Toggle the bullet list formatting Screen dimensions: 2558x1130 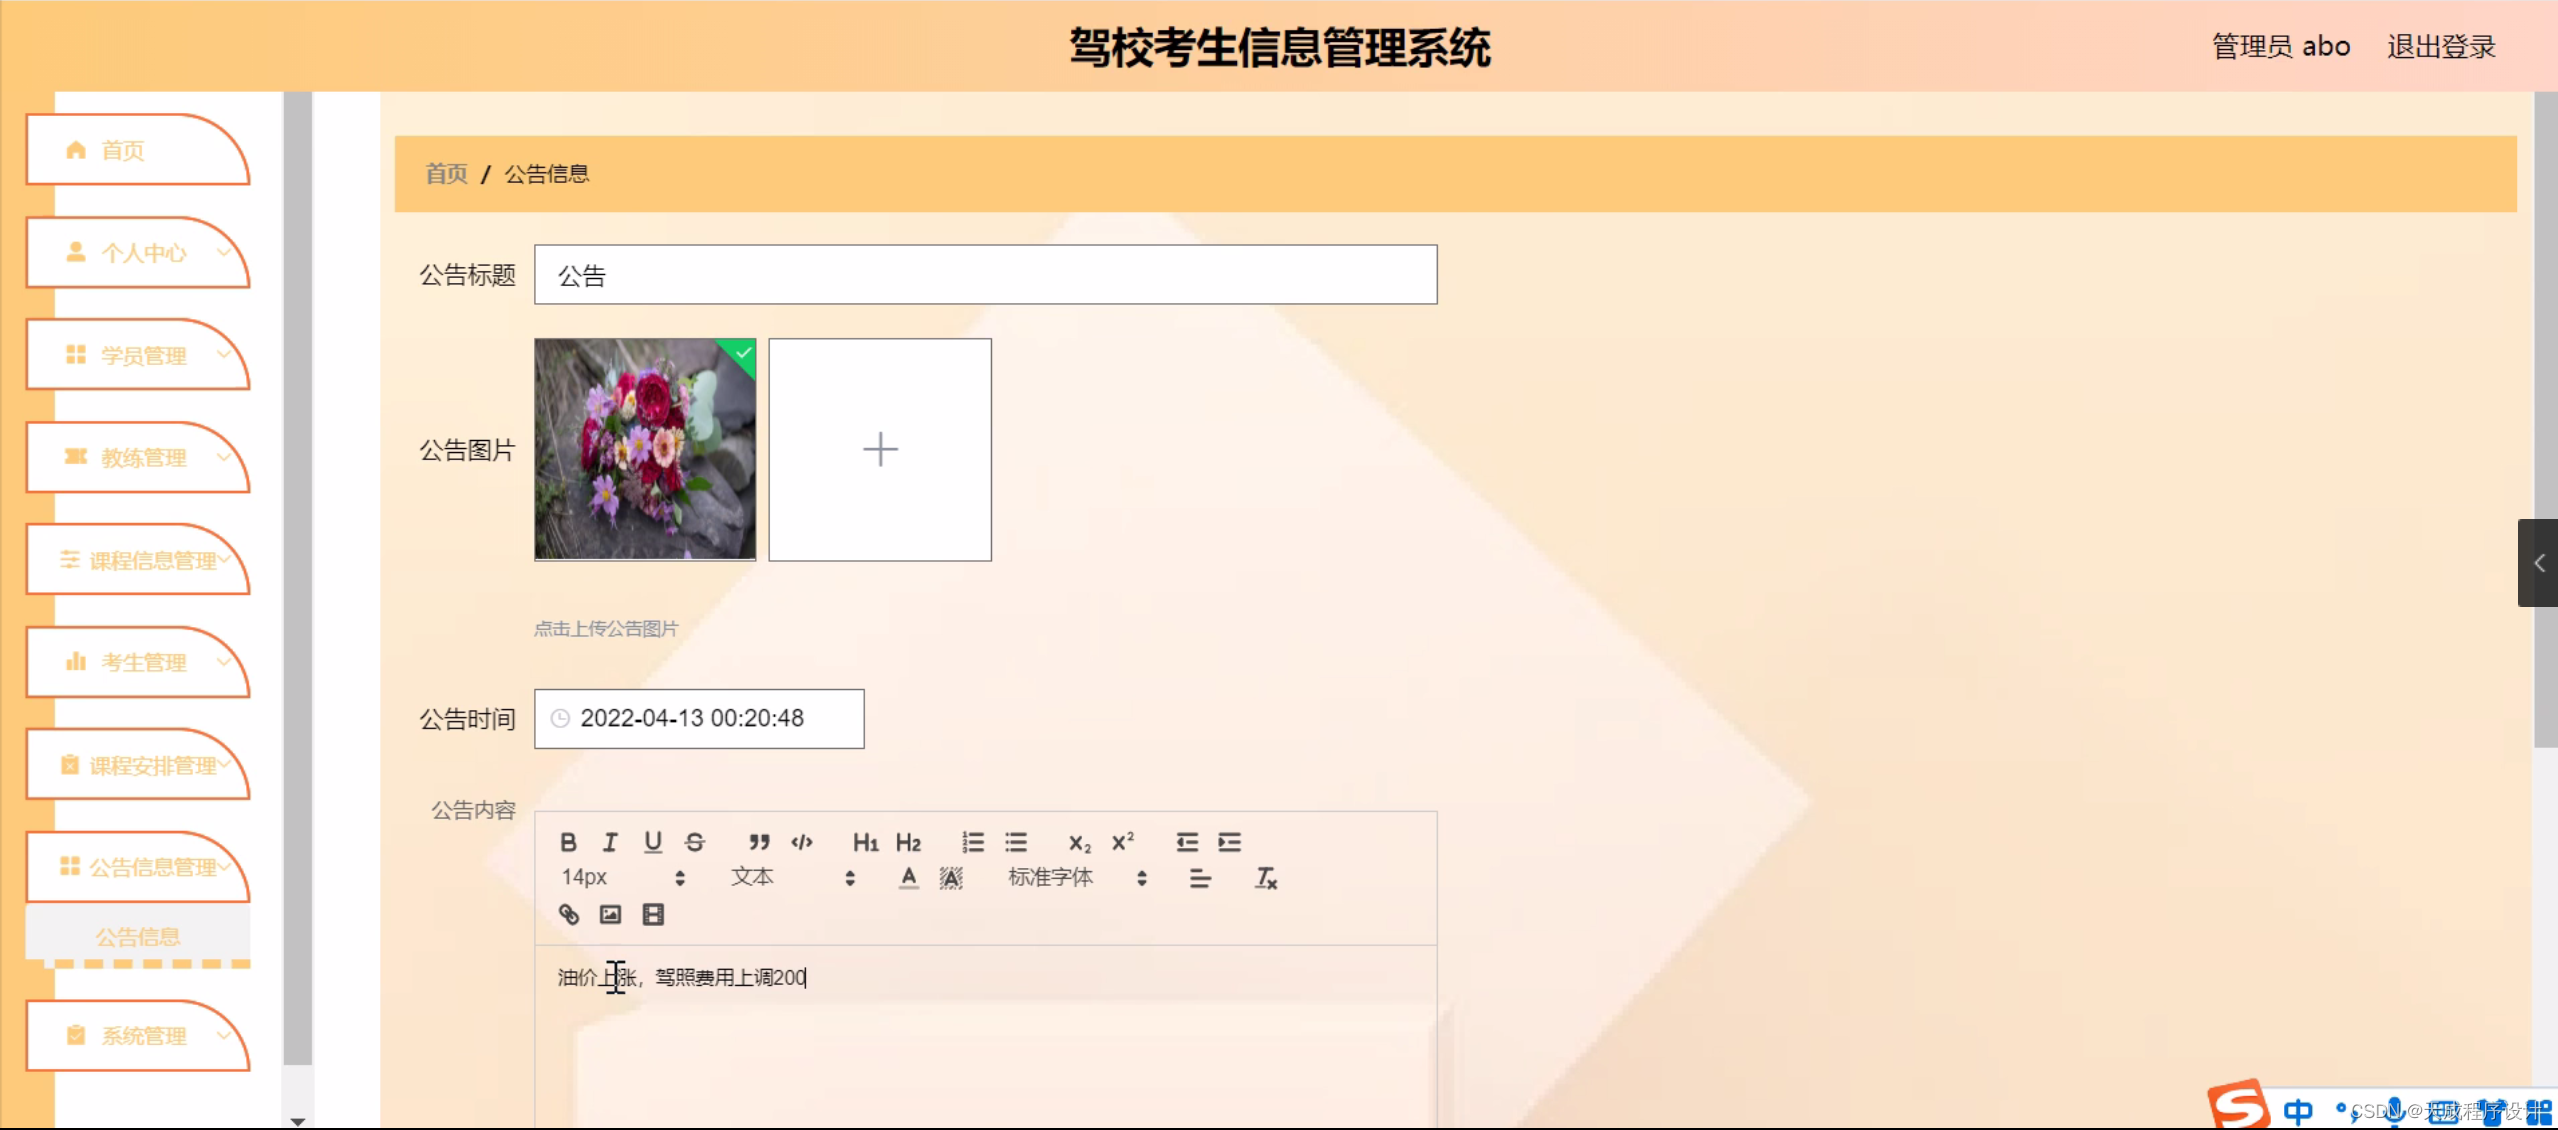coord(1017,841)
